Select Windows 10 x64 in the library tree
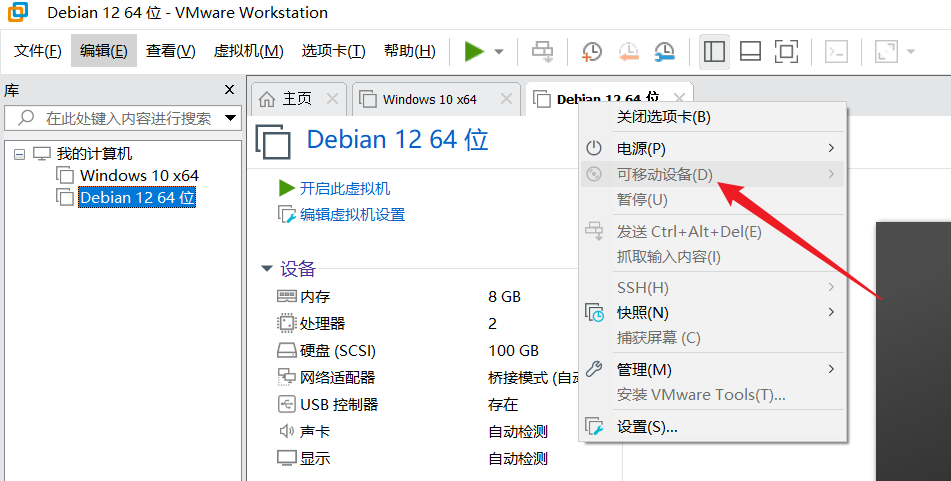Screen dimensions: 951x481 139,175
